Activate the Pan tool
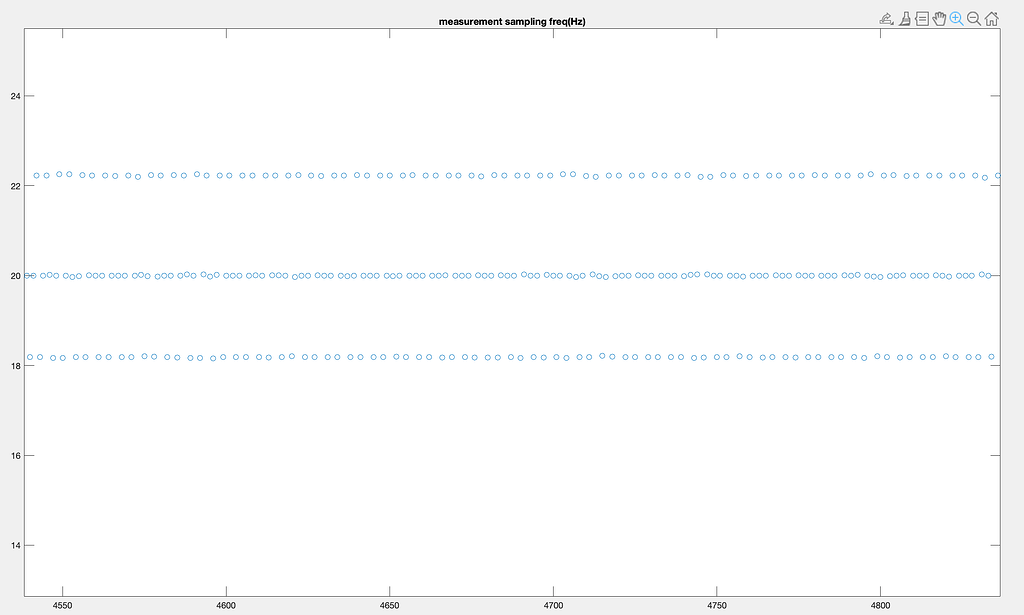This screenshot has width=1024, height=615. pyautogui.click(x=939, y=18)
